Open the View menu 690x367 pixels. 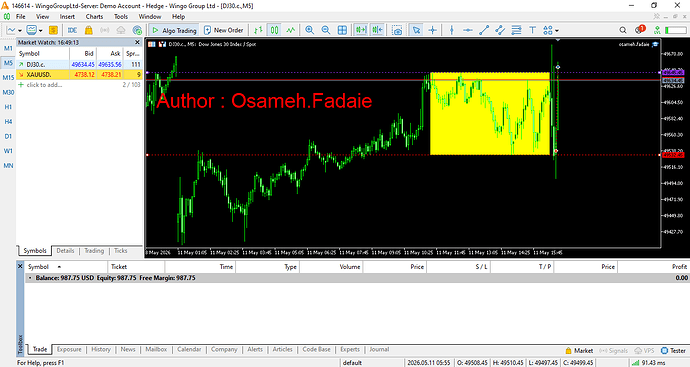click(x=42, y=17)
